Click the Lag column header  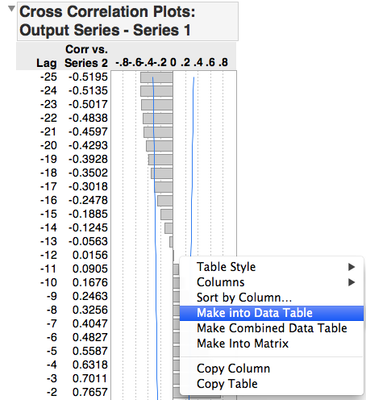(x=47, y=63)
